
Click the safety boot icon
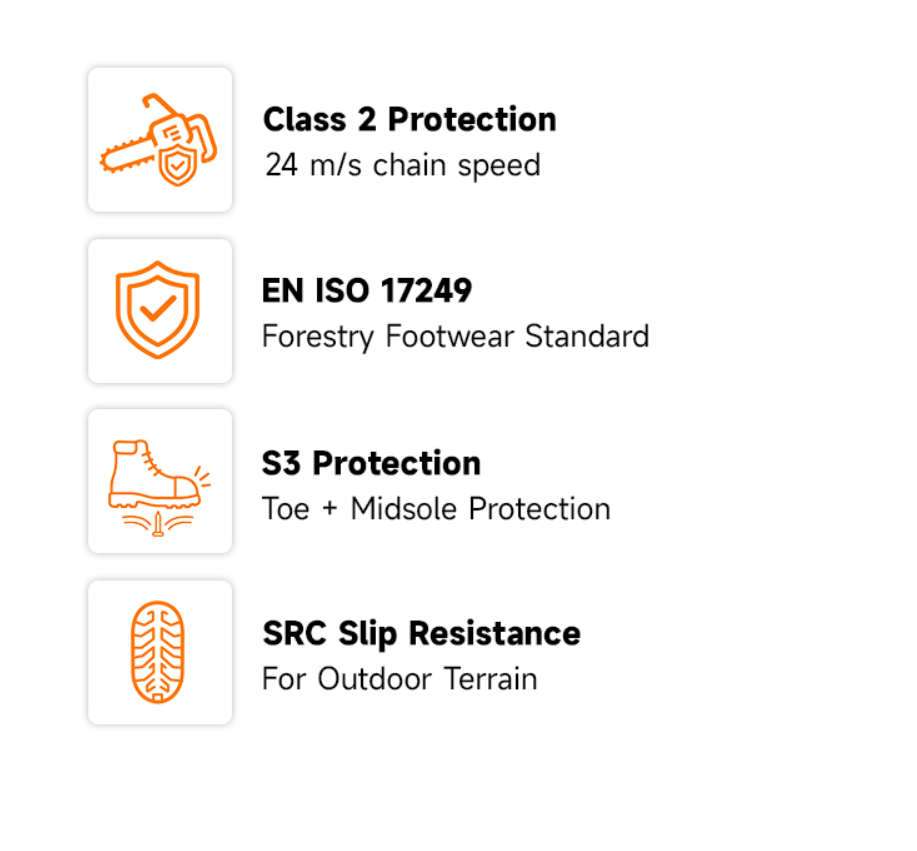tap(159, 487)
